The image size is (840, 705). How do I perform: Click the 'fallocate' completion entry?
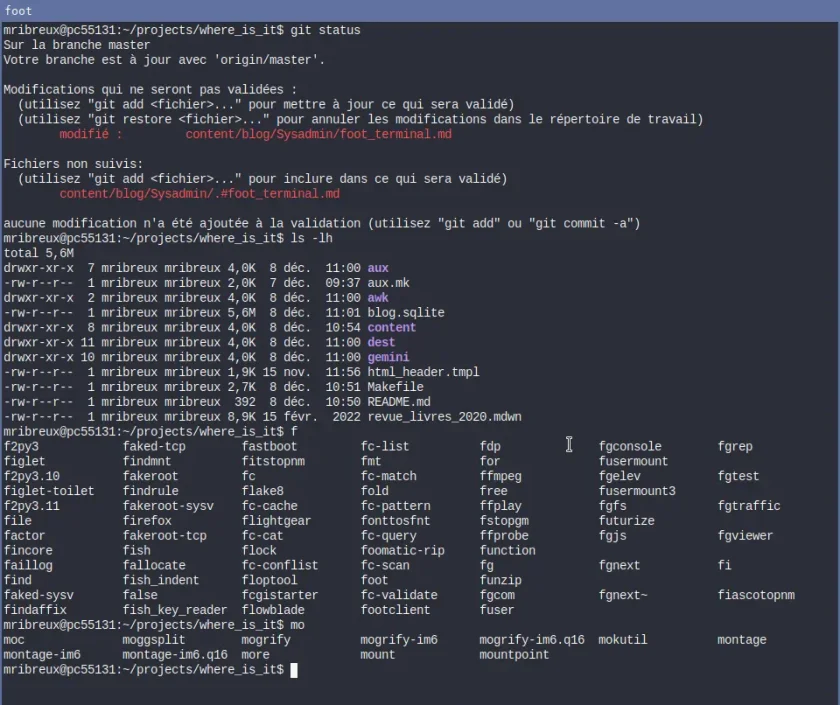[x=154, y=566]
